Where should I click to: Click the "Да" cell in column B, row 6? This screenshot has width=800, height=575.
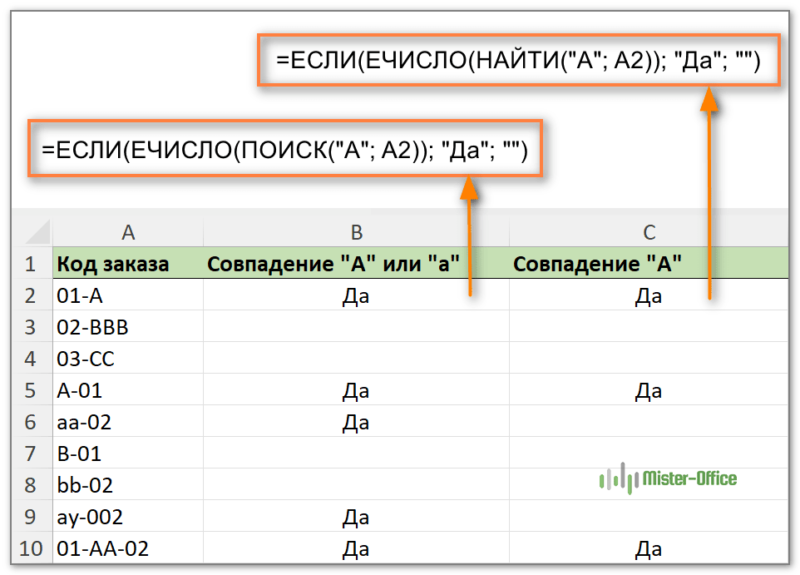[356, 423]
